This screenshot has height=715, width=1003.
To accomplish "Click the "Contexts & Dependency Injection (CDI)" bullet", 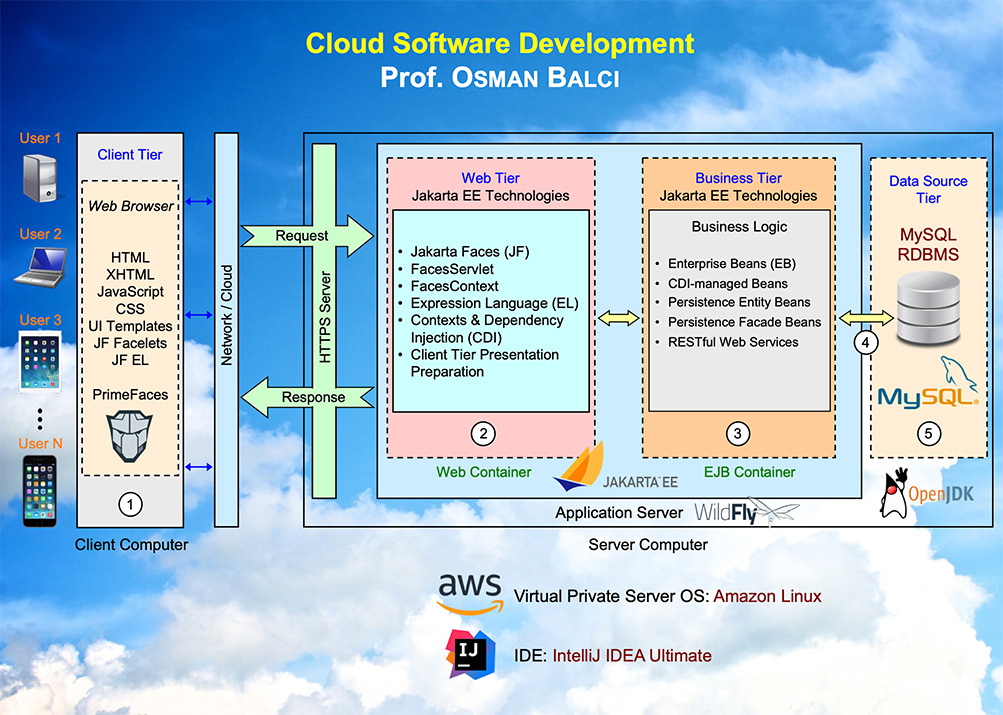I will click(x=487, y=329).
